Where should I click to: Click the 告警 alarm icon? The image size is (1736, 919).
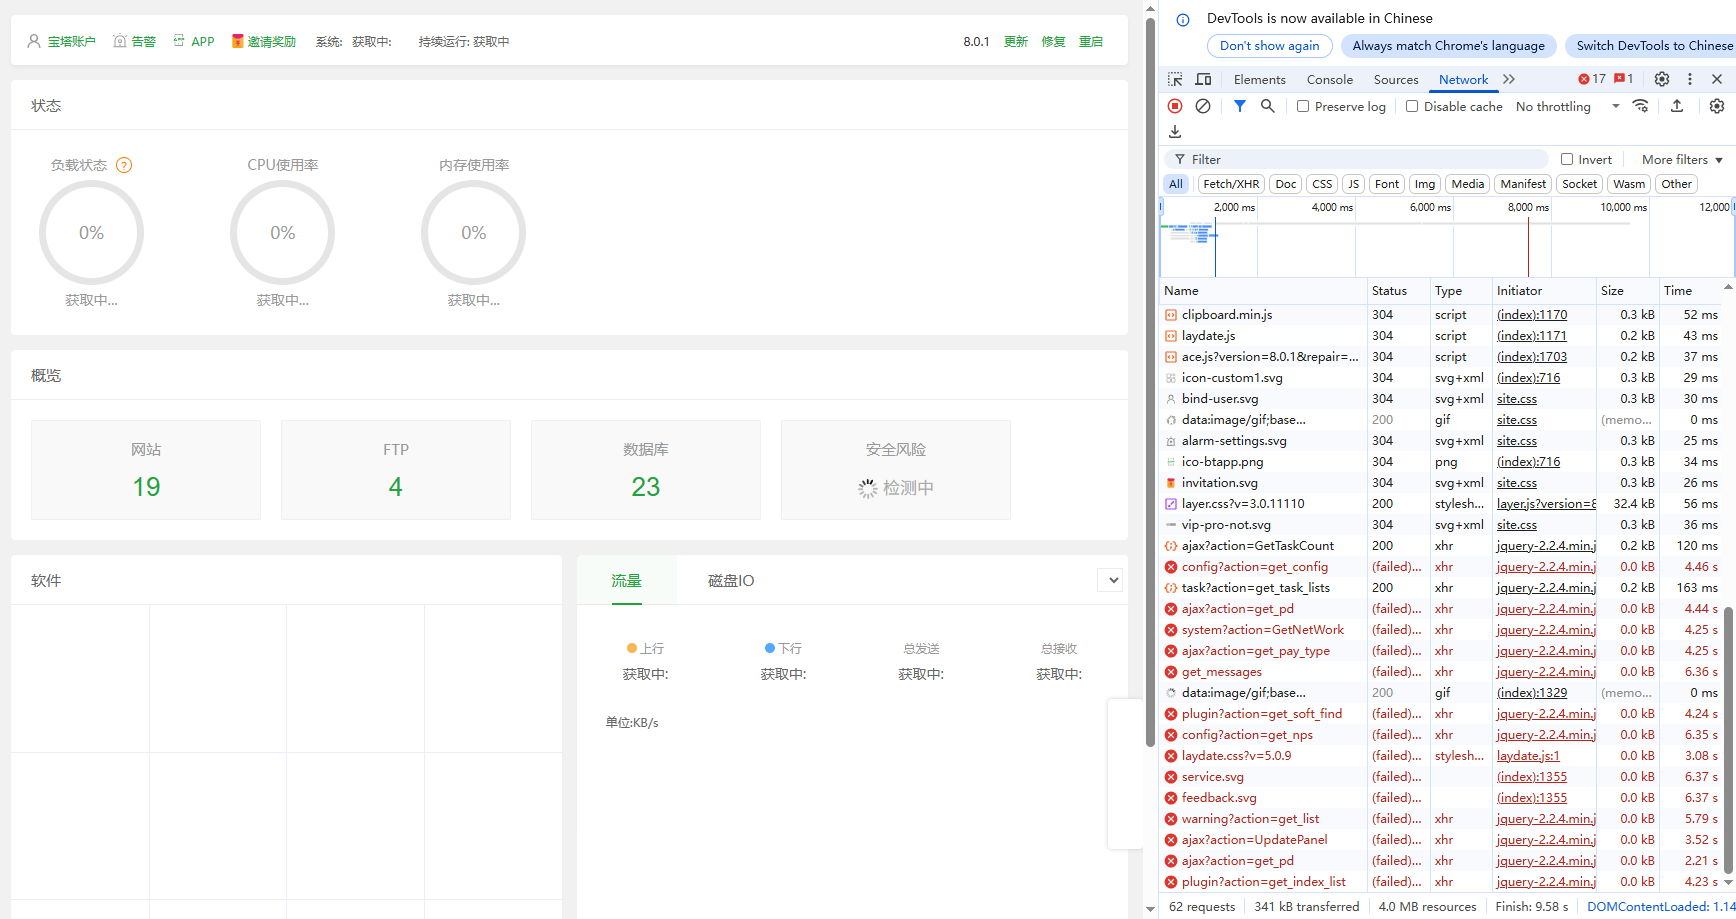point(120,41)
